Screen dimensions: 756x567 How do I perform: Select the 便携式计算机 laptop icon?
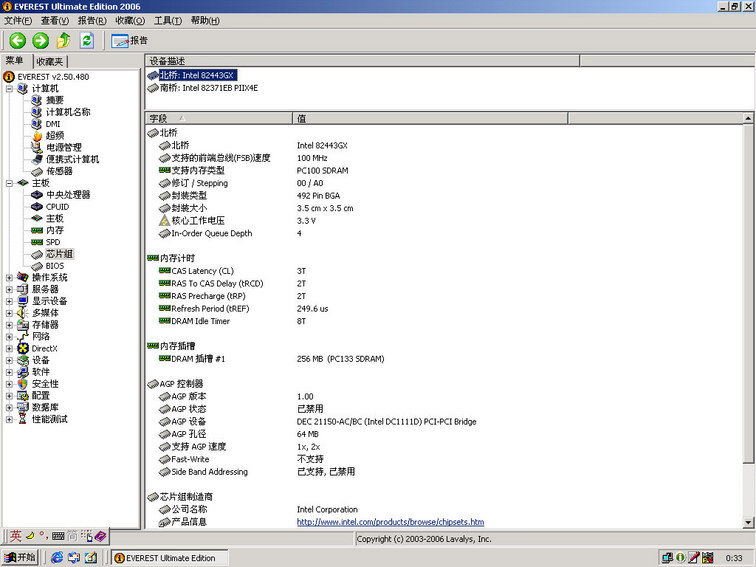coord(37,160)
